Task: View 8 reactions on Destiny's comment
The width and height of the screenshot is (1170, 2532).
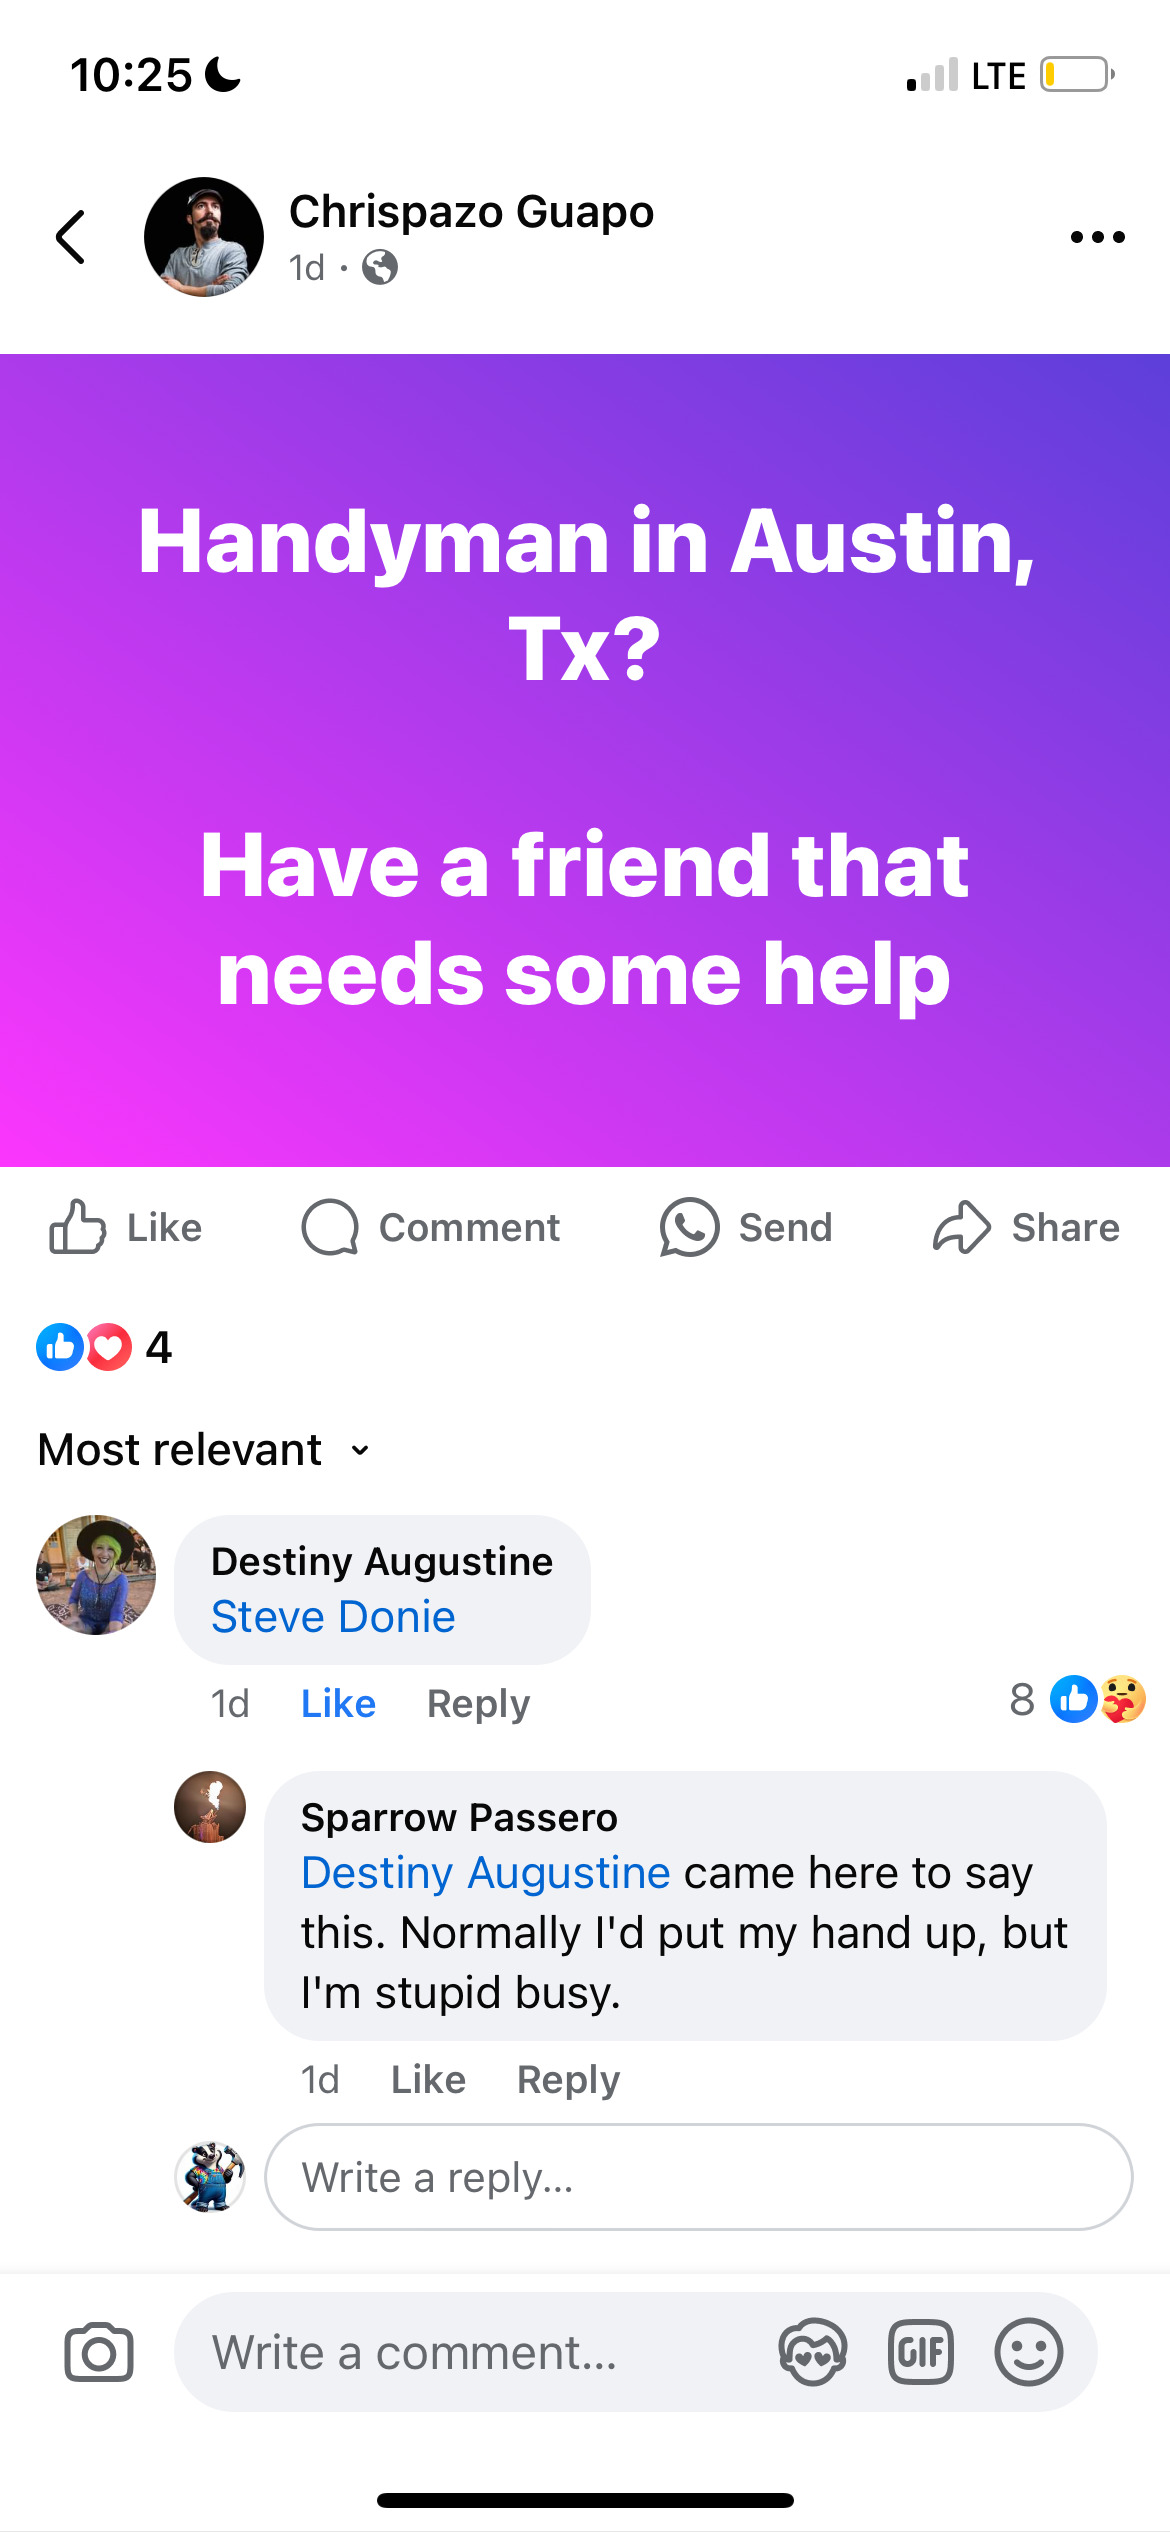Action: (x=1077, y=1699)
